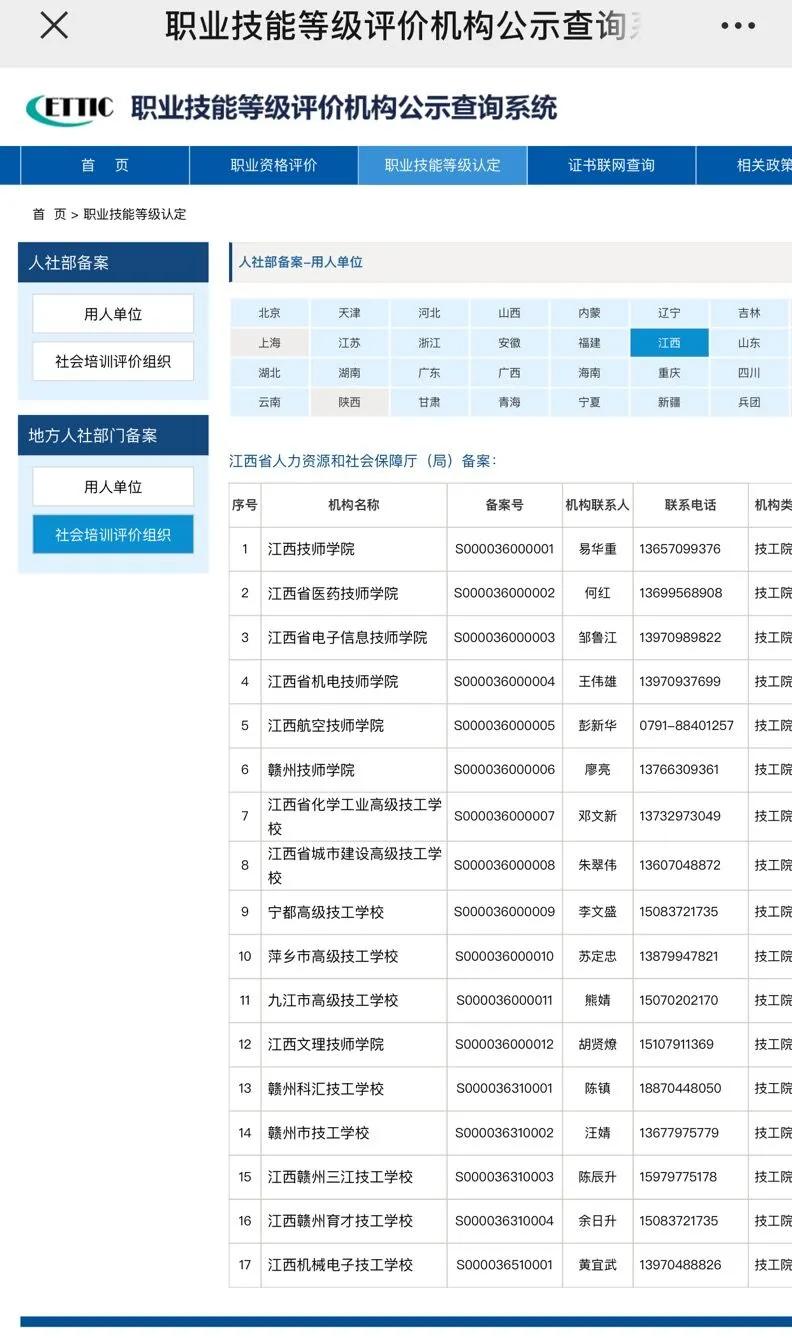Choose the 天津 province cell

[x=350, y=313]
